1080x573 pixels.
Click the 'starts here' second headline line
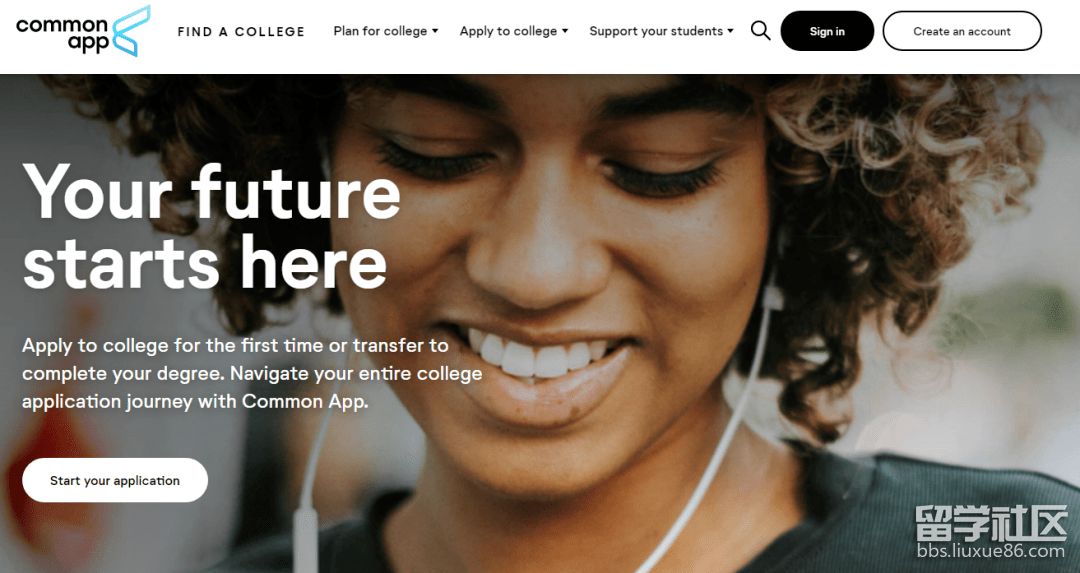205,263
